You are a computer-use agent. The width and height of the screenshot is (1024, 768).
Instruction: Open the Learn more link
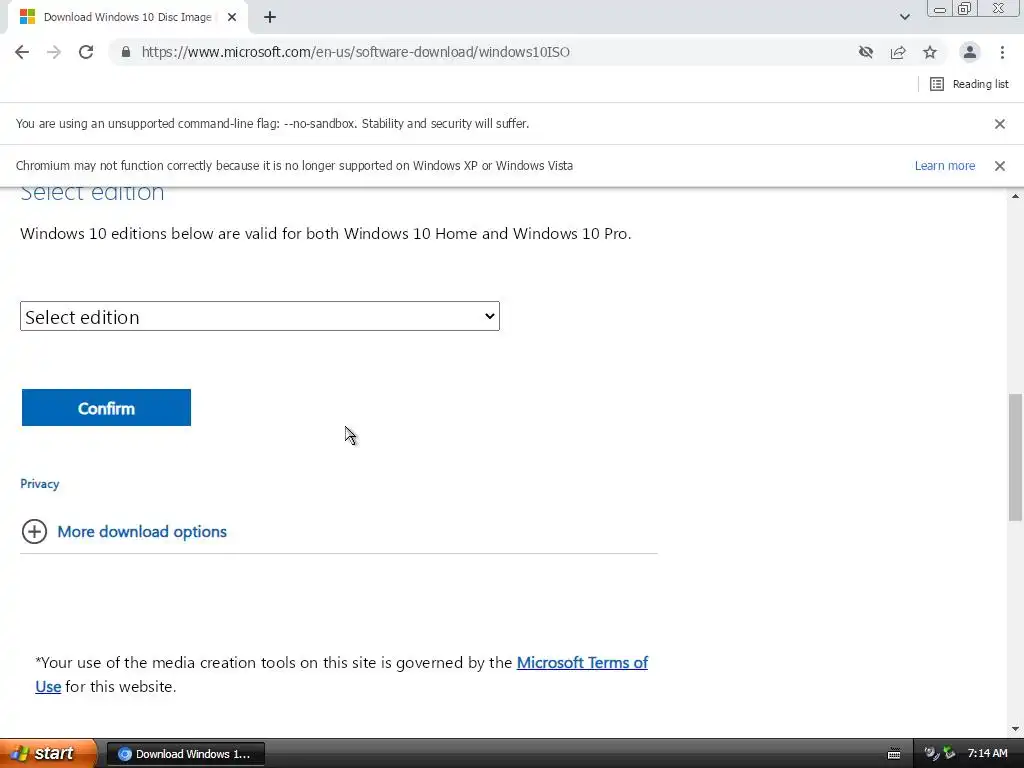coord(944,166)
